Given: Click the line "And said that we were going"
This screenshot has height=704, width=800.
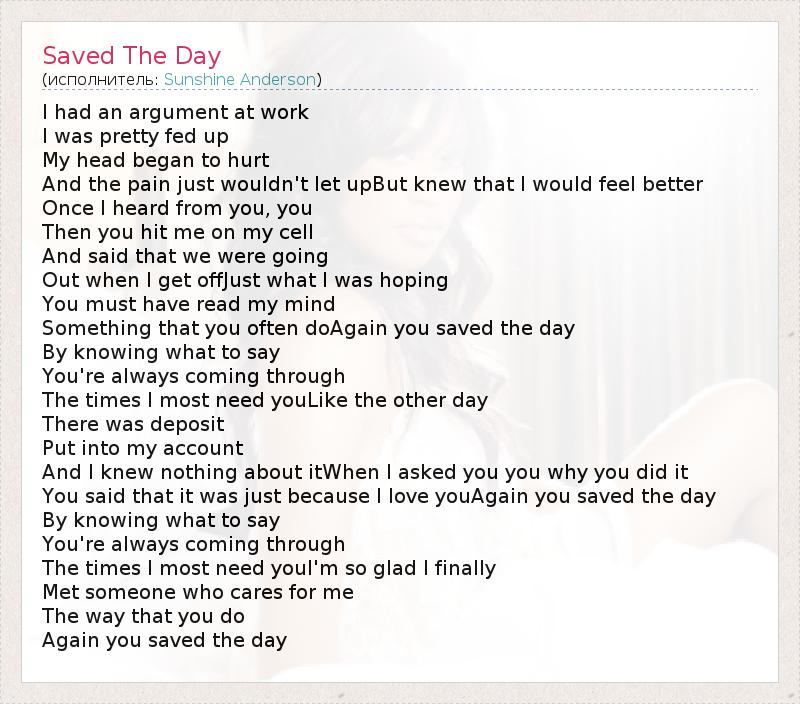Looking at the screenshot, I should pyautogui.click(x=185, y=256).
